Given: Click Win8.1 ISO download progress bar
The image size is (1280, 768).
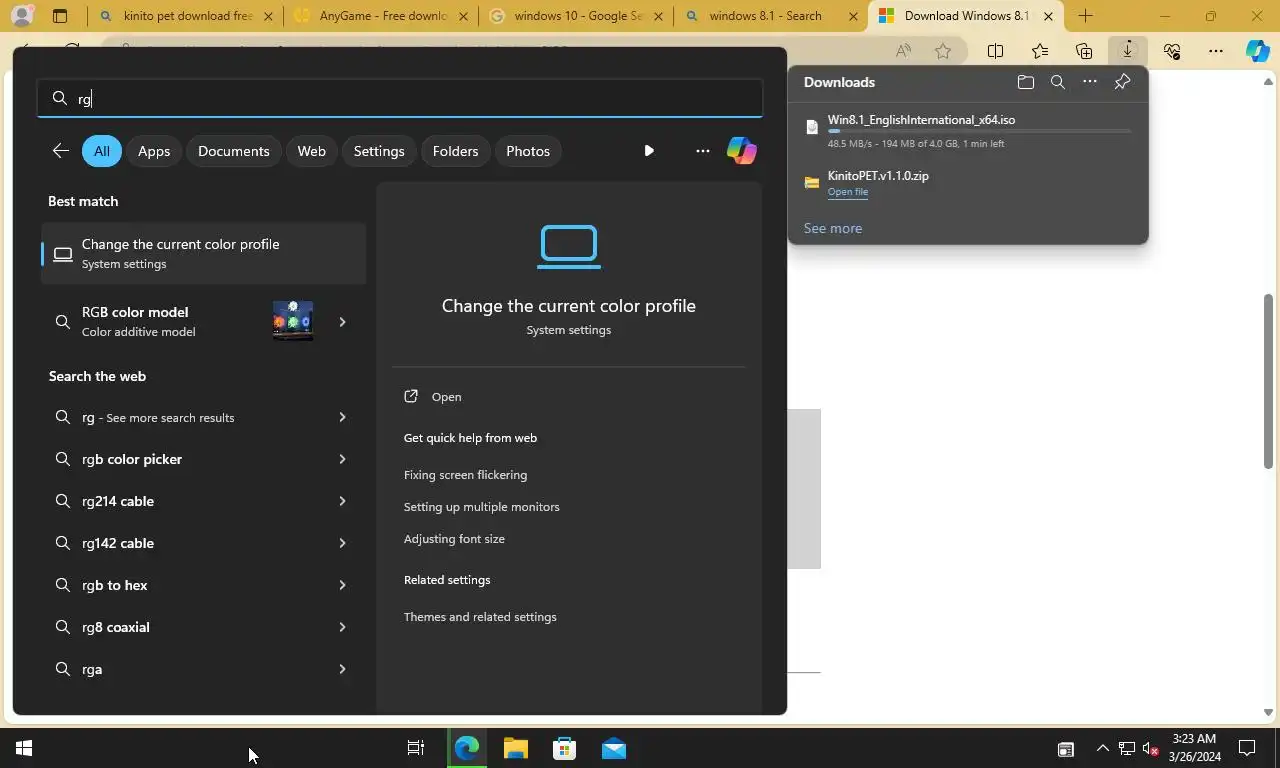Looking at the screenshot, I should click(979, 131).
